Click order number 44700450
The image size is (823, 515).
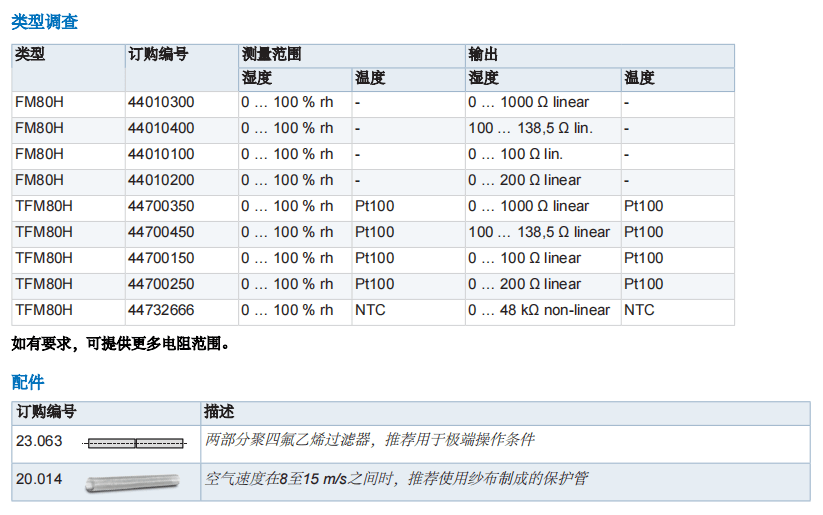coord(161,232)
